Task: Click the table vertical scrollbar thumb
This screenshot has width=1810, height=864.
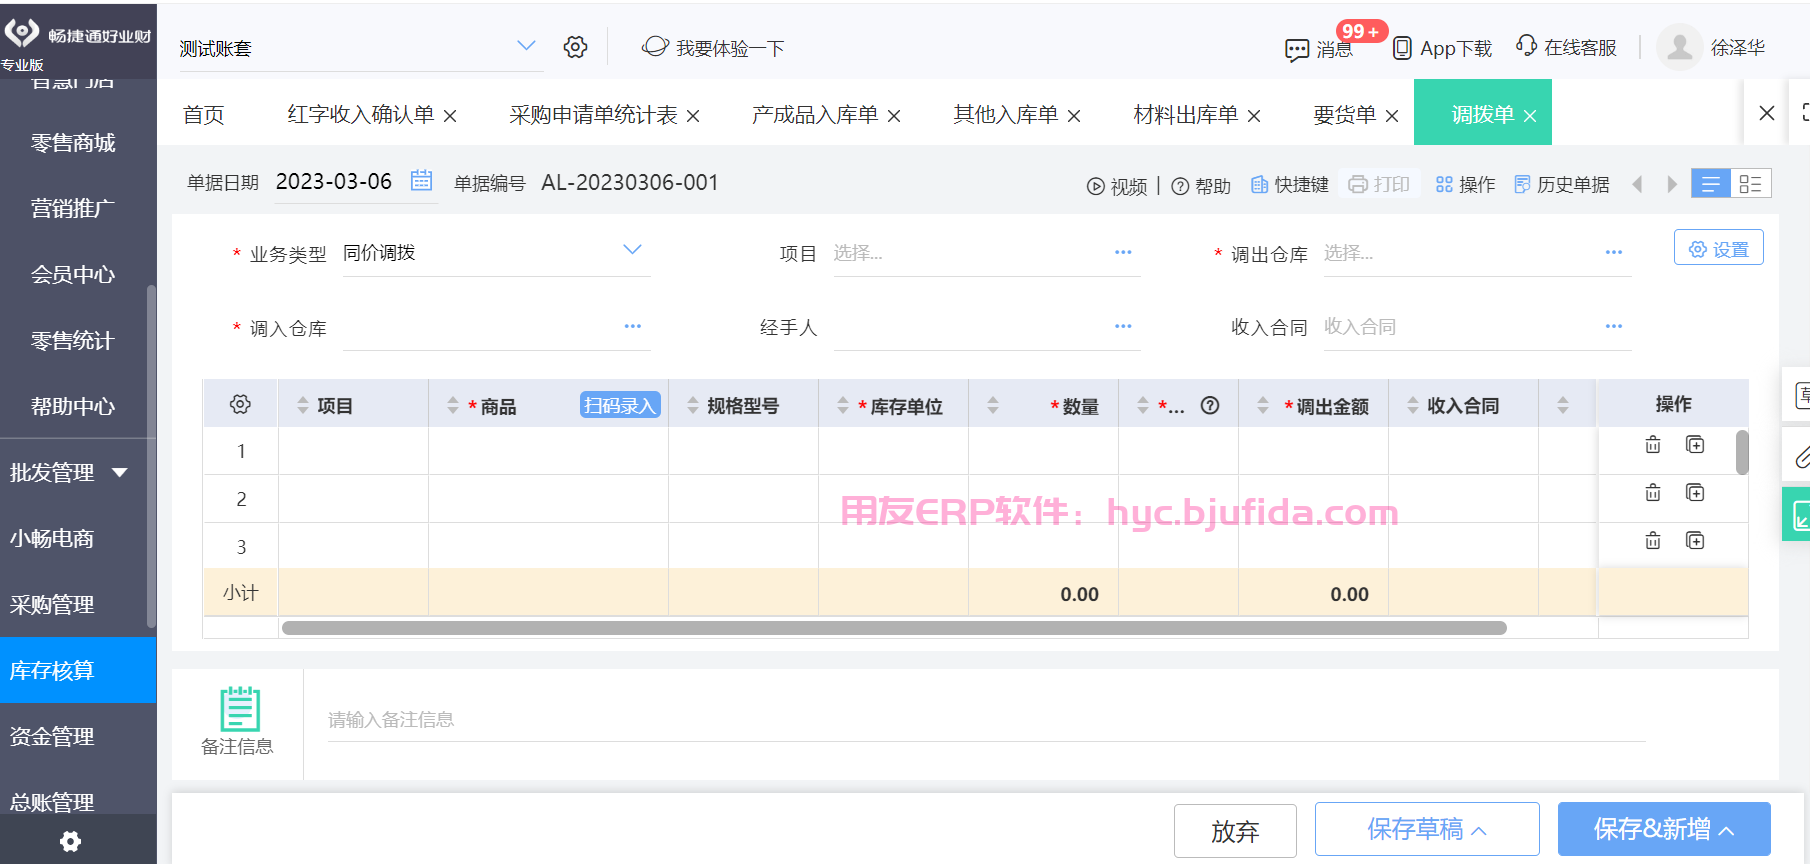Action: pyautogui.click(x=1742, y=453)
